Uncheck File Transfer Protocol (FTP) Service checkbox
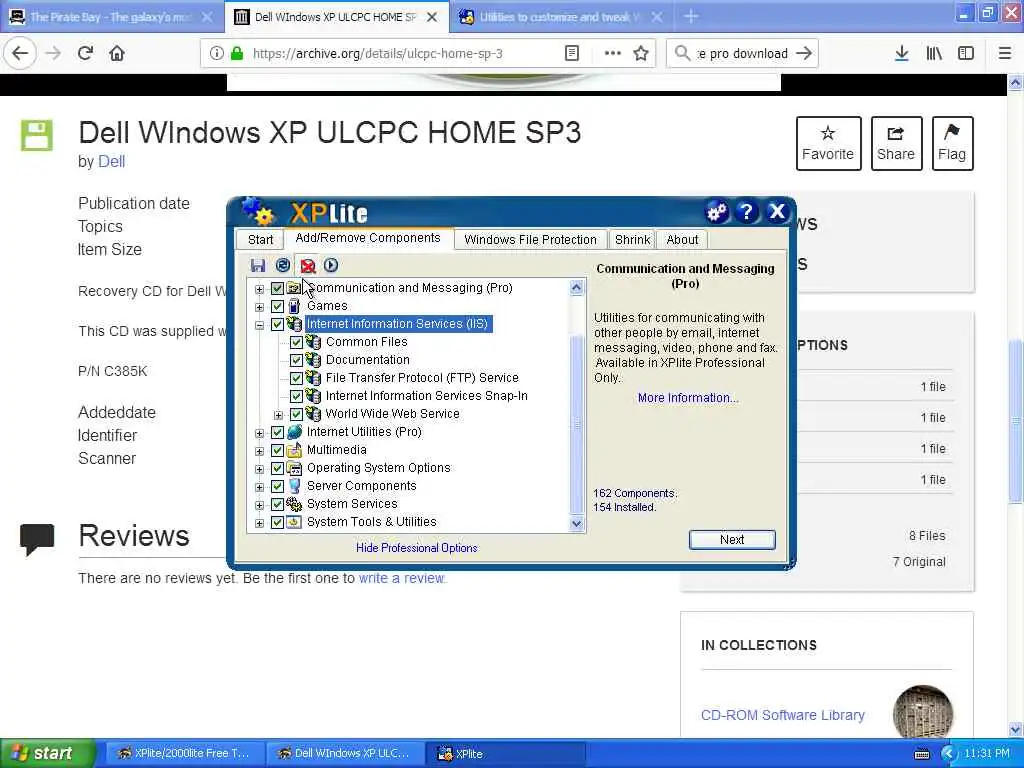The height and width of the screenshot is (768, 1024). pos(296,378)
